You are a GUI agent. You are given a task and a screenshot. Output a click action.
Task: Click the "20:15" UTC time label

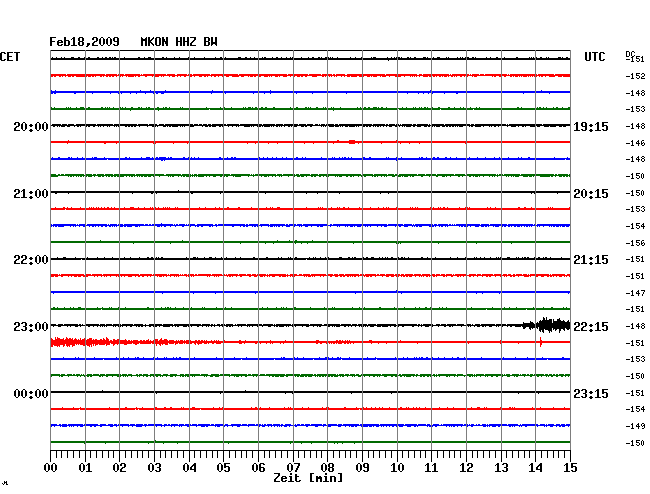tap(591, 194)
